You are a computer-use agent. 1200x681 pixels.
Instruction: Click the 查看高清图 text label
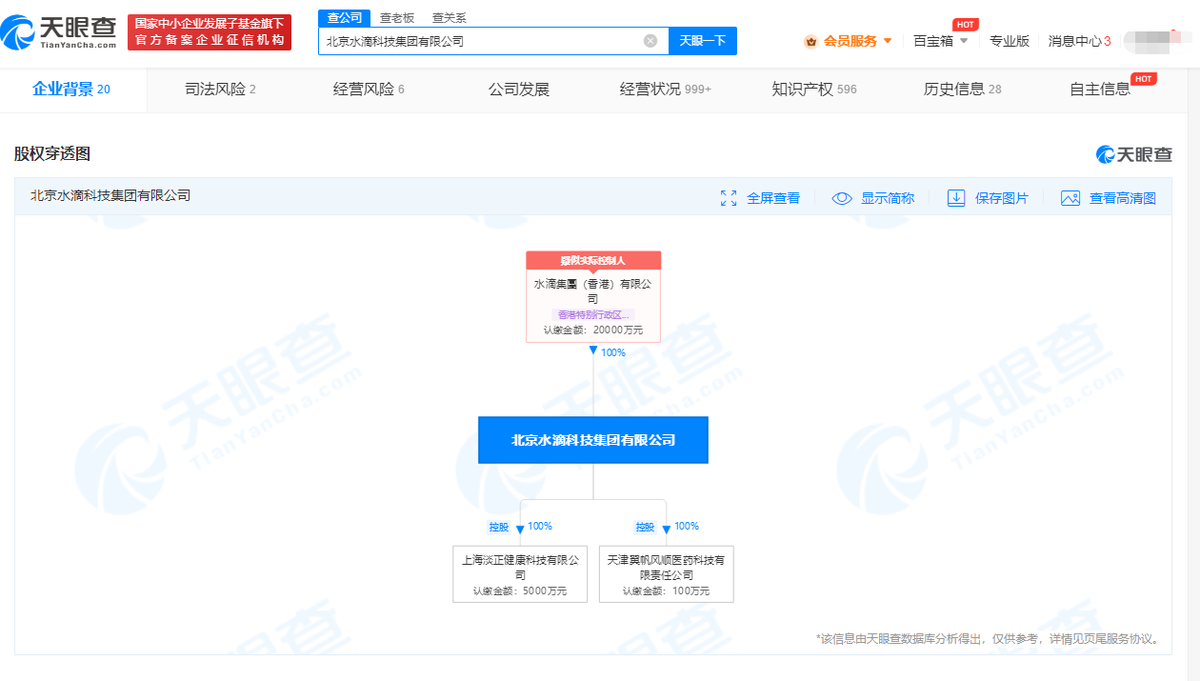point(1123,198)
